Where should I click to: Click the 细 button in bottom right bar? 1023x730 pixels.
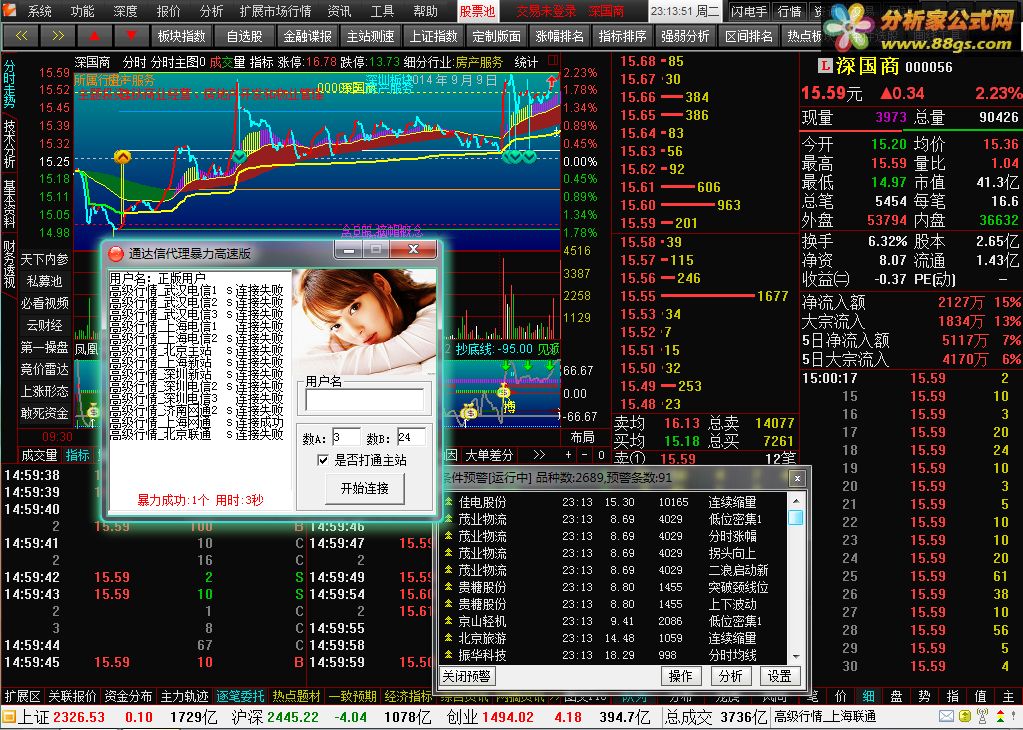[868, 696]
